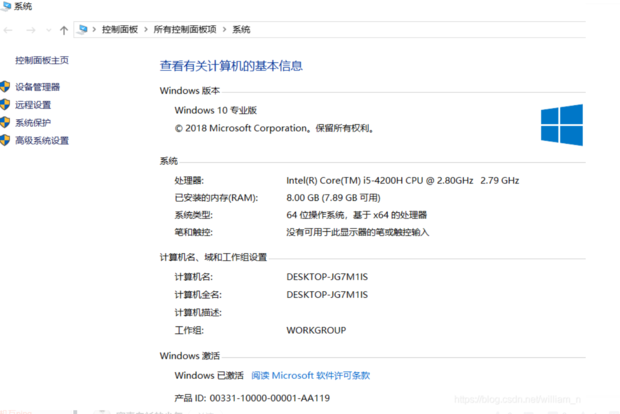Go up one level with up arrow

point(64,30)
